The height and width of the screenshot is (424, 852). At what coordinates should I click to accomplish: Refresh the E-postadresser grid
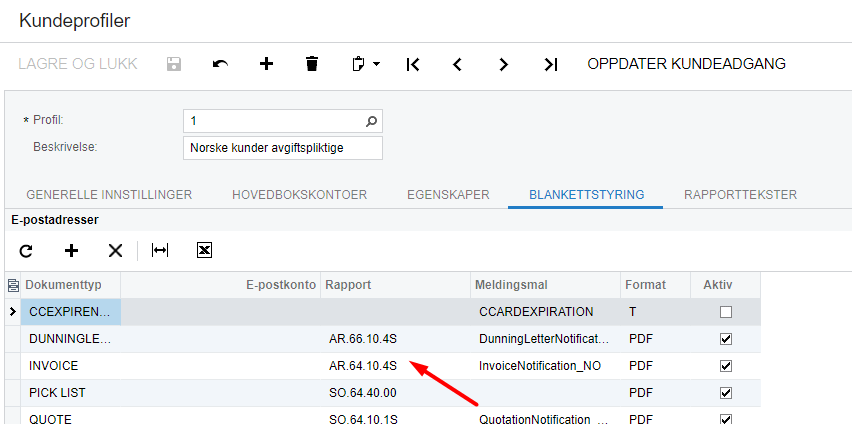point(26,251)
